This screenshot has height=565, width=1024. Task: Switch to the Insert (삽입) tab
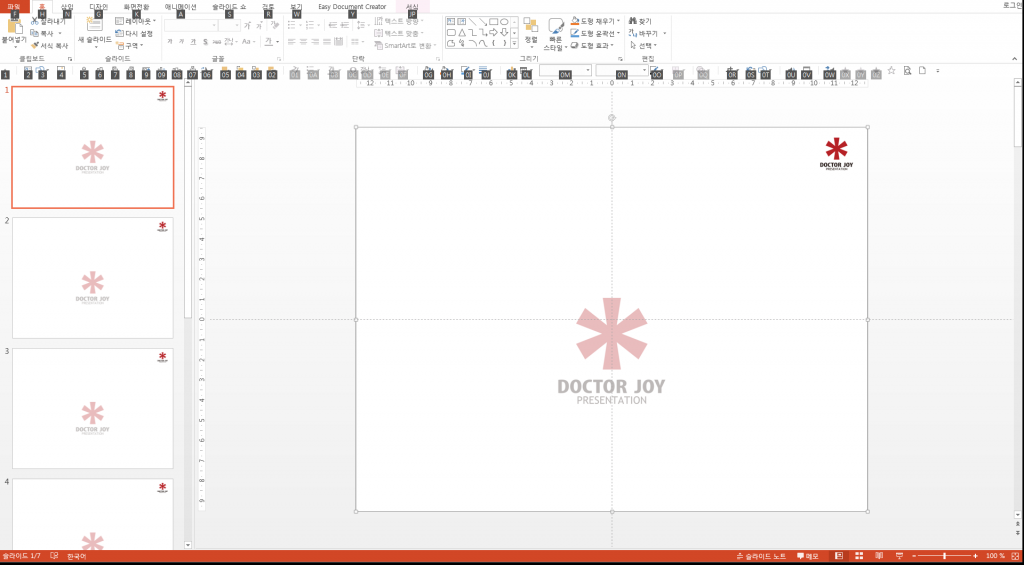click(x=67, y=7)
